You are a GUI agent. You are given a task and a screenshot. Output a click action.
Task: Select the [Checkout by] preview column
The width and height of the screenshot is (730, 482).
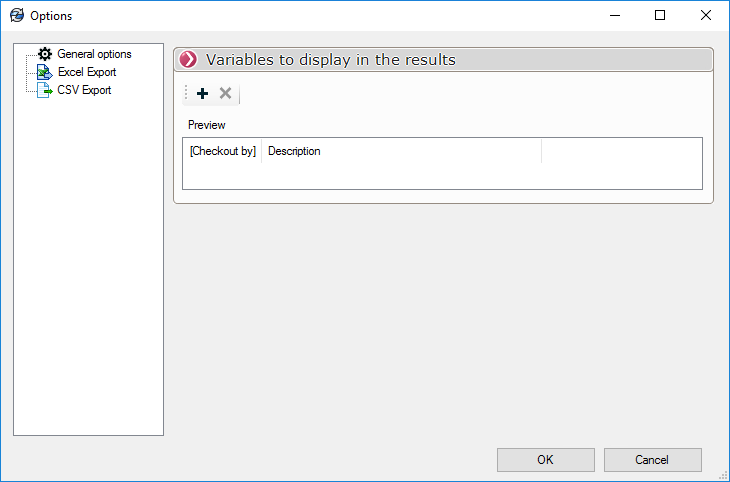click(222, 151)
